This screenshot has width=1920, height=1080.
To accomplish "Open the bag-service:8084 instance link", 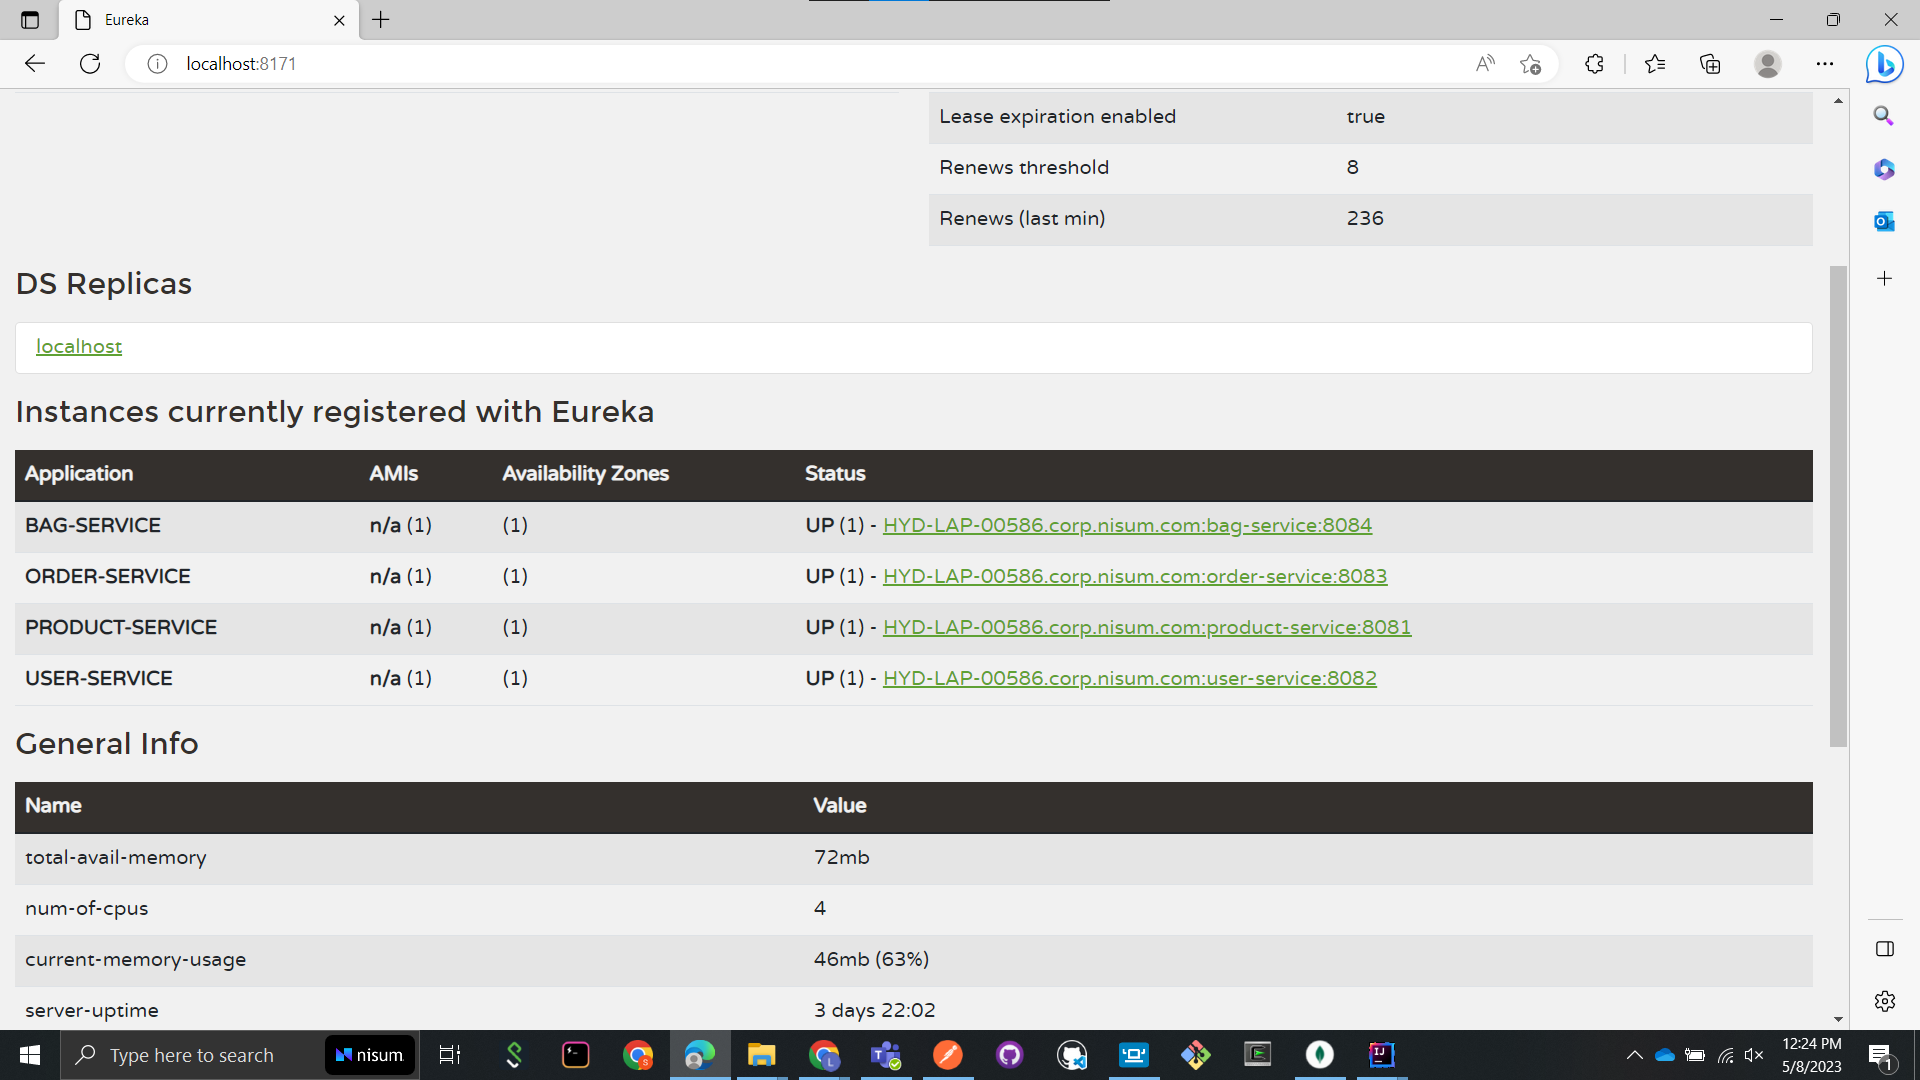I will point(1127,526).
